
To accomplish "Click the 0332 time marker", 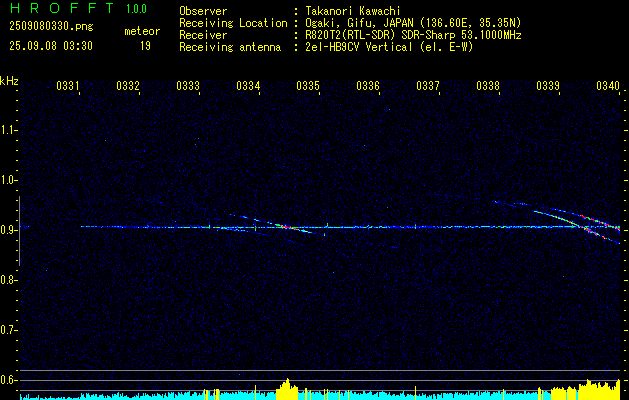I will click(x=128, y=85).
